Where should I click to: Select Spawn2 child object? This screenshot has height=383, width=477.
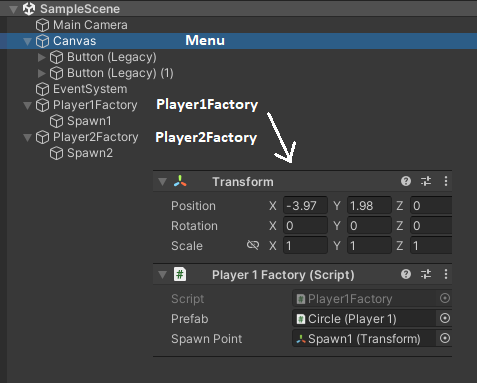(90, 153)
